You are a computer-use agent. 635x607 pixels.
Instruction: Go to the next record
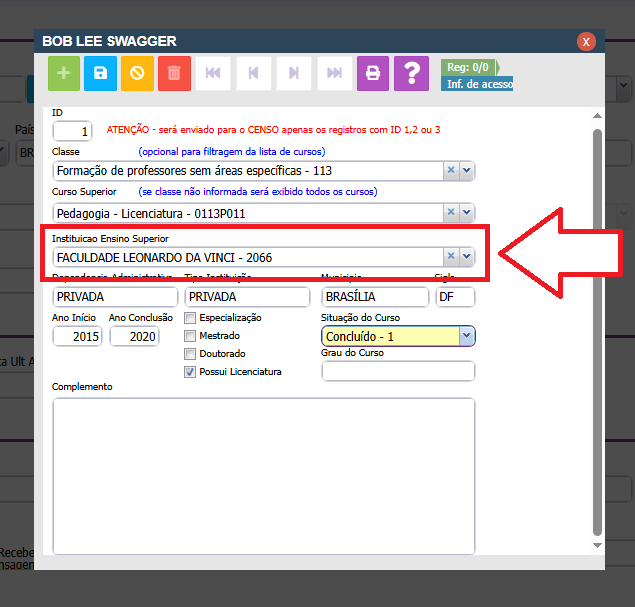(294, 73)
